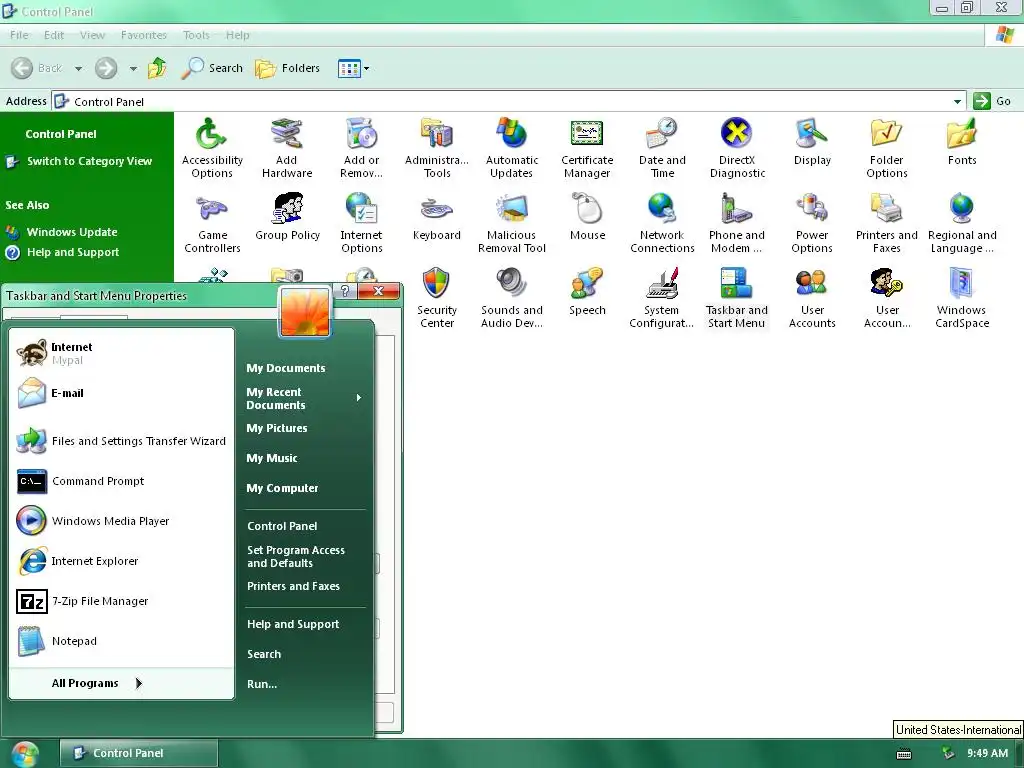
Task: Open Phone and Modem icon
Action: point(737,223)
